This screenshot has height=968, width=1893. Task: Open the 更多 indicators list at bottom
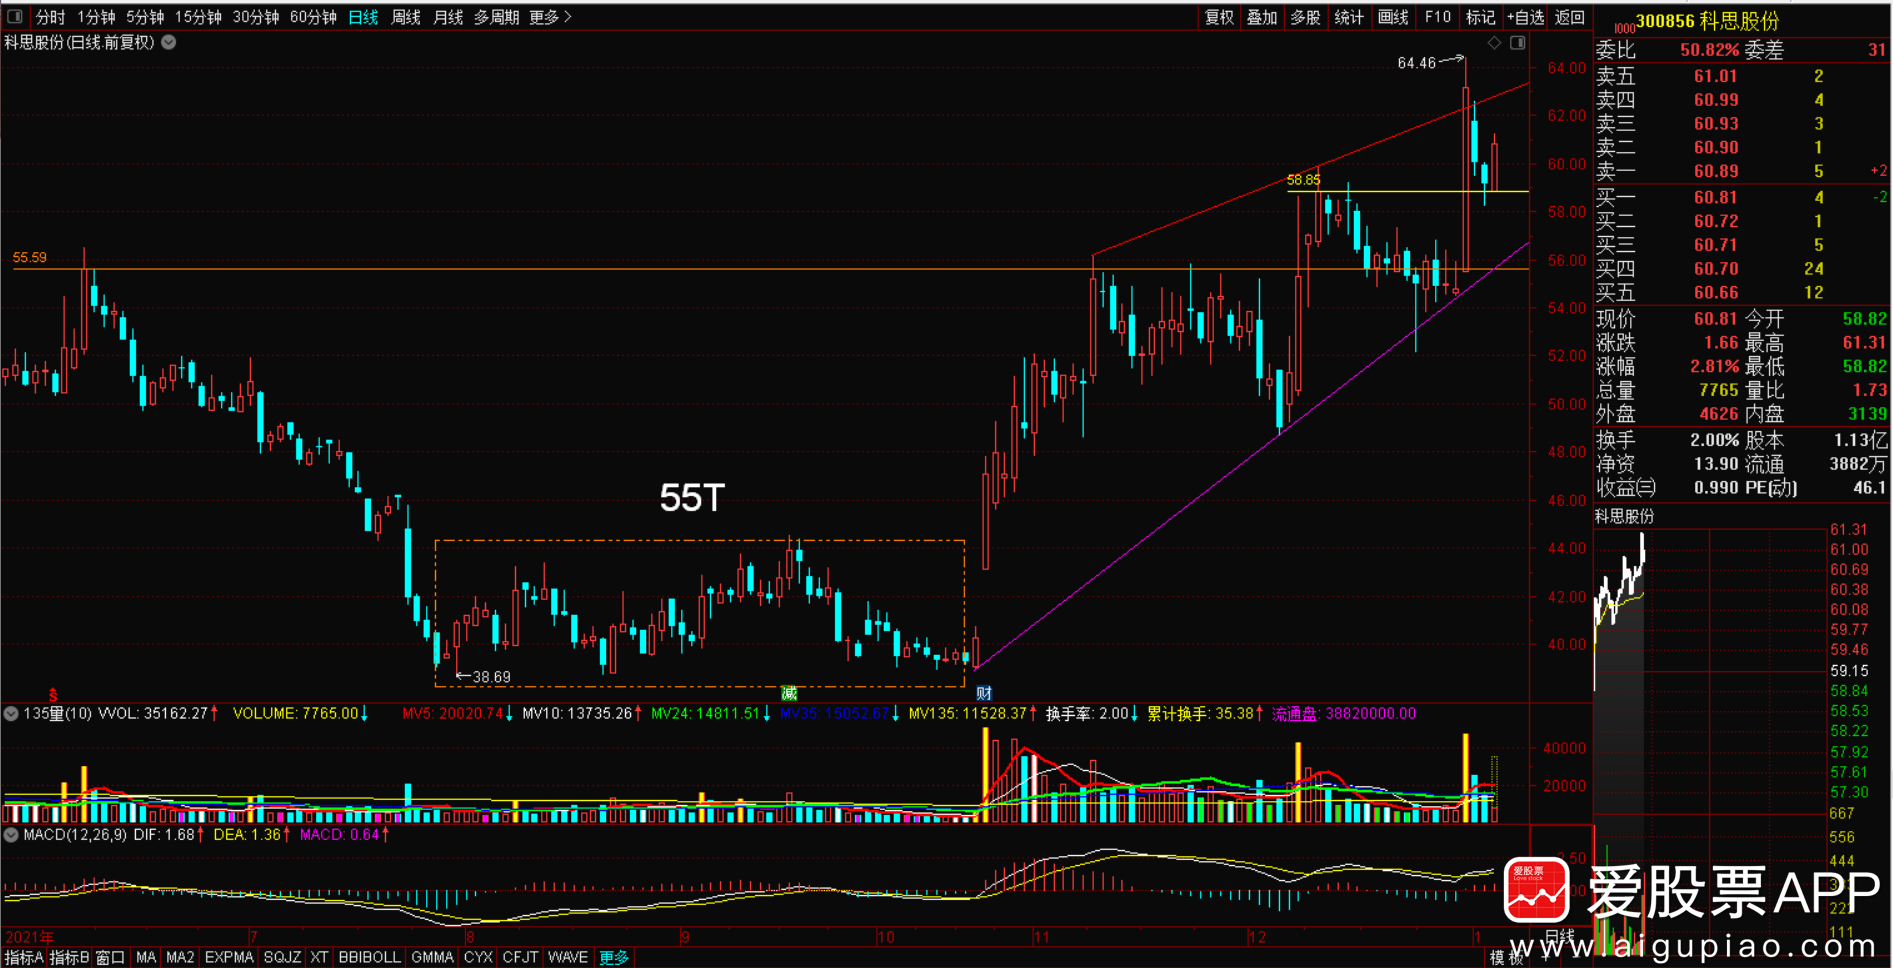click(x=614, y=957)
